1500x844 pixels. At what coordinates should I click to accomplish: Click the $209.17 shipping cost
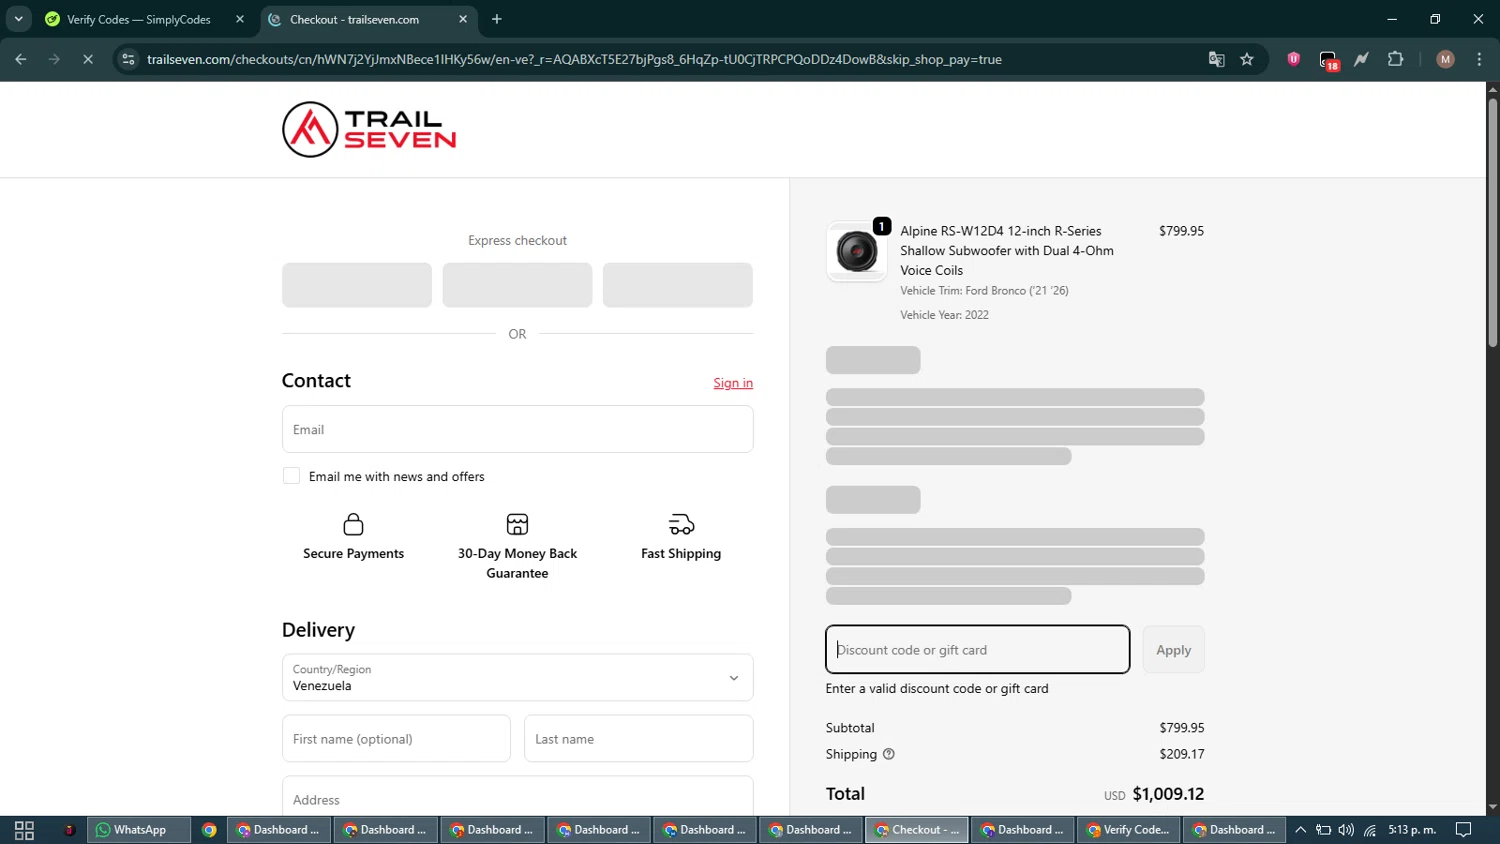coord(1182,754)
